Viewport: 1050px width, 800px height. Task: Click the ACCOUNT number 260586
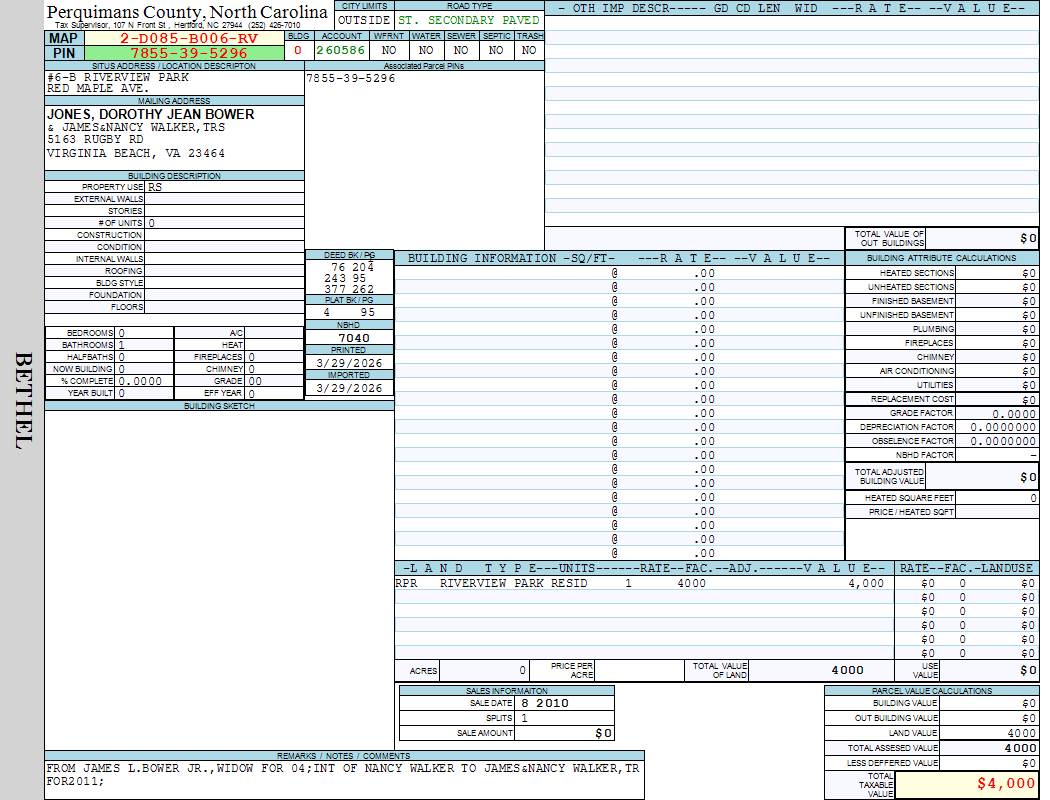click(341, 50)
